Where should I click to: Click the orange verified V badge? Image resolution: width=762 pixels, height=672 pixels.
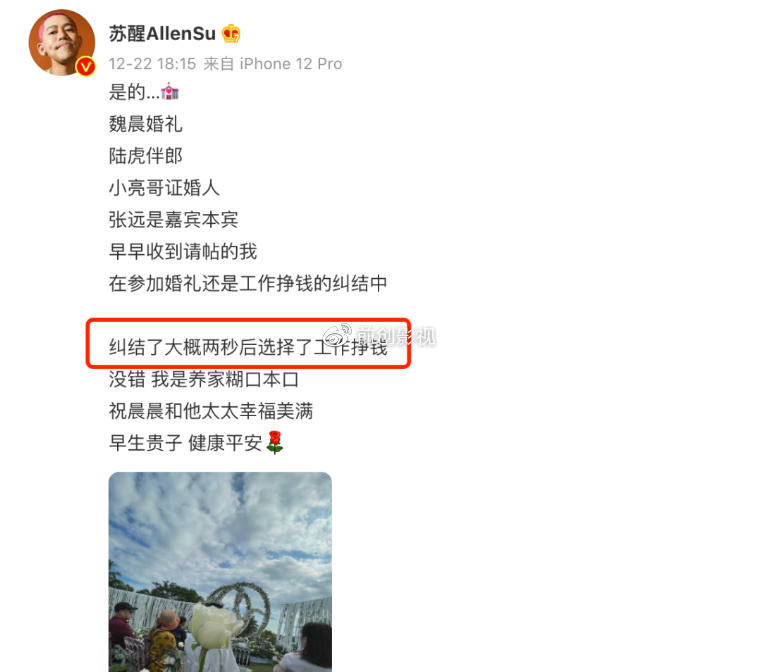tap(86, 66)
